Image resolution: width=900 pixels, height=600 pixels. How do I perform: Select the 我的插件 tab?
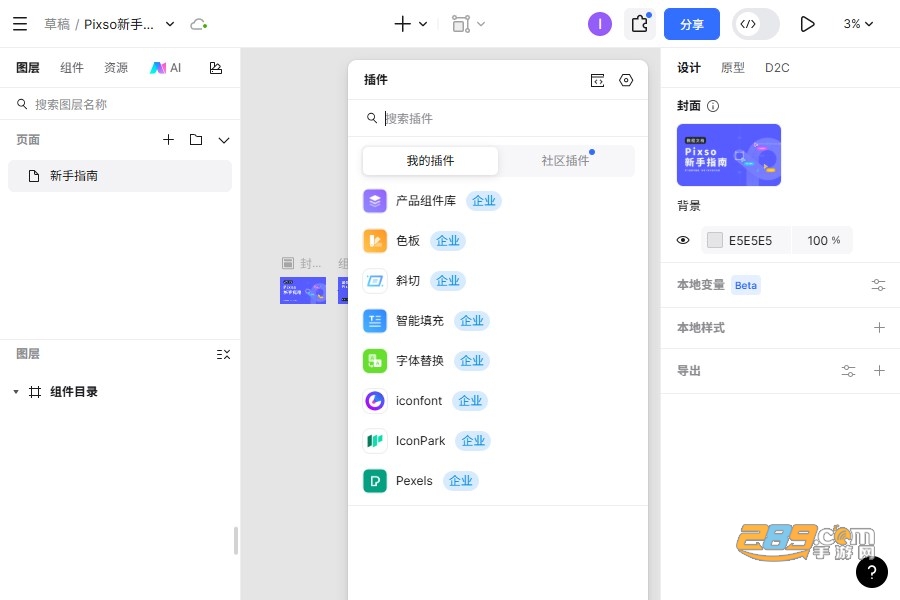pos(430,161)
